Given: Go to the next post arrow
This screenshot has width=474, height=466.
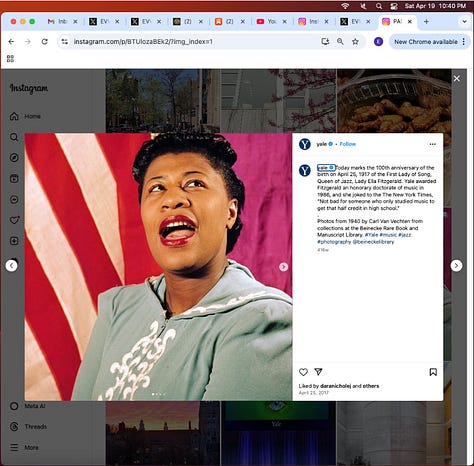Looking at the screenshot, I should click(x=456, y=266).
